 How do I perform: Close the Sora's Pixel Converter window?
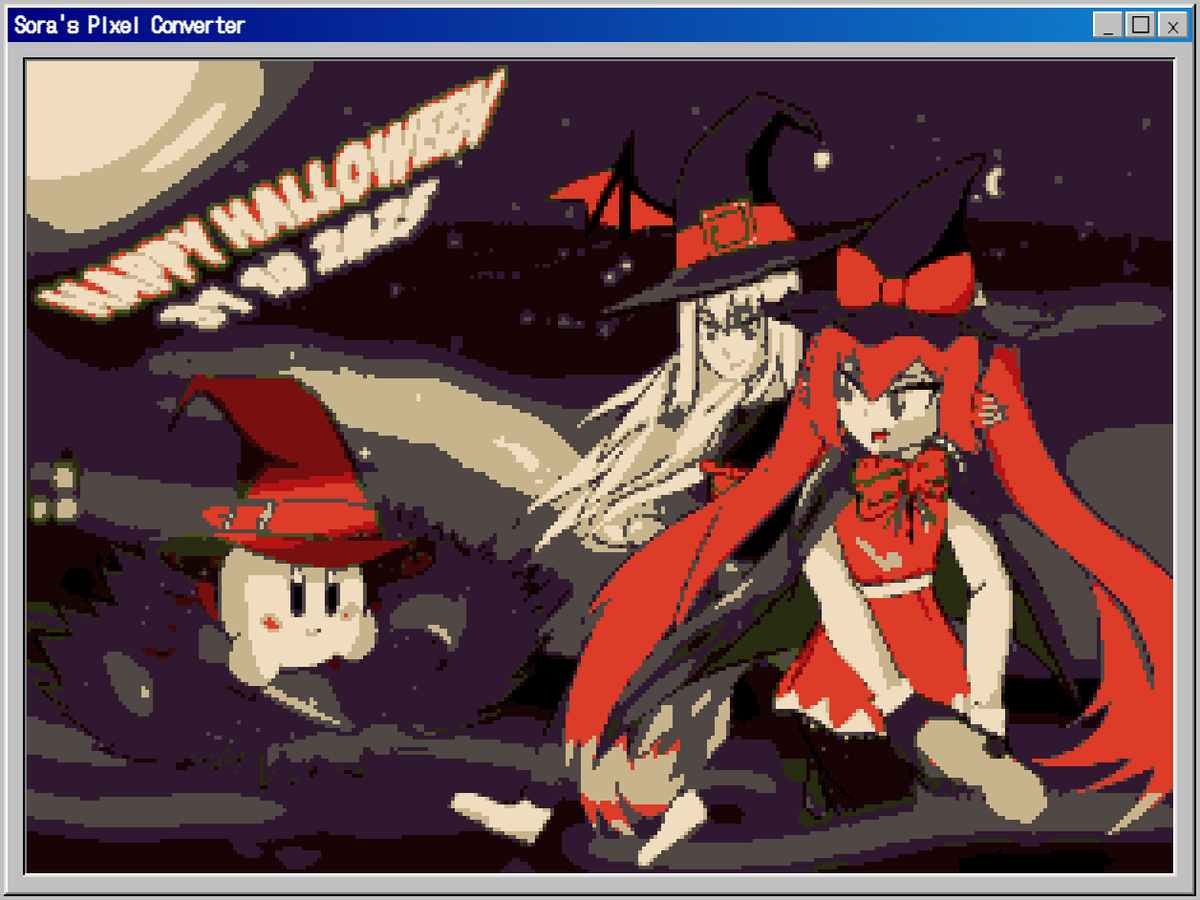(x=1172, y=25)
